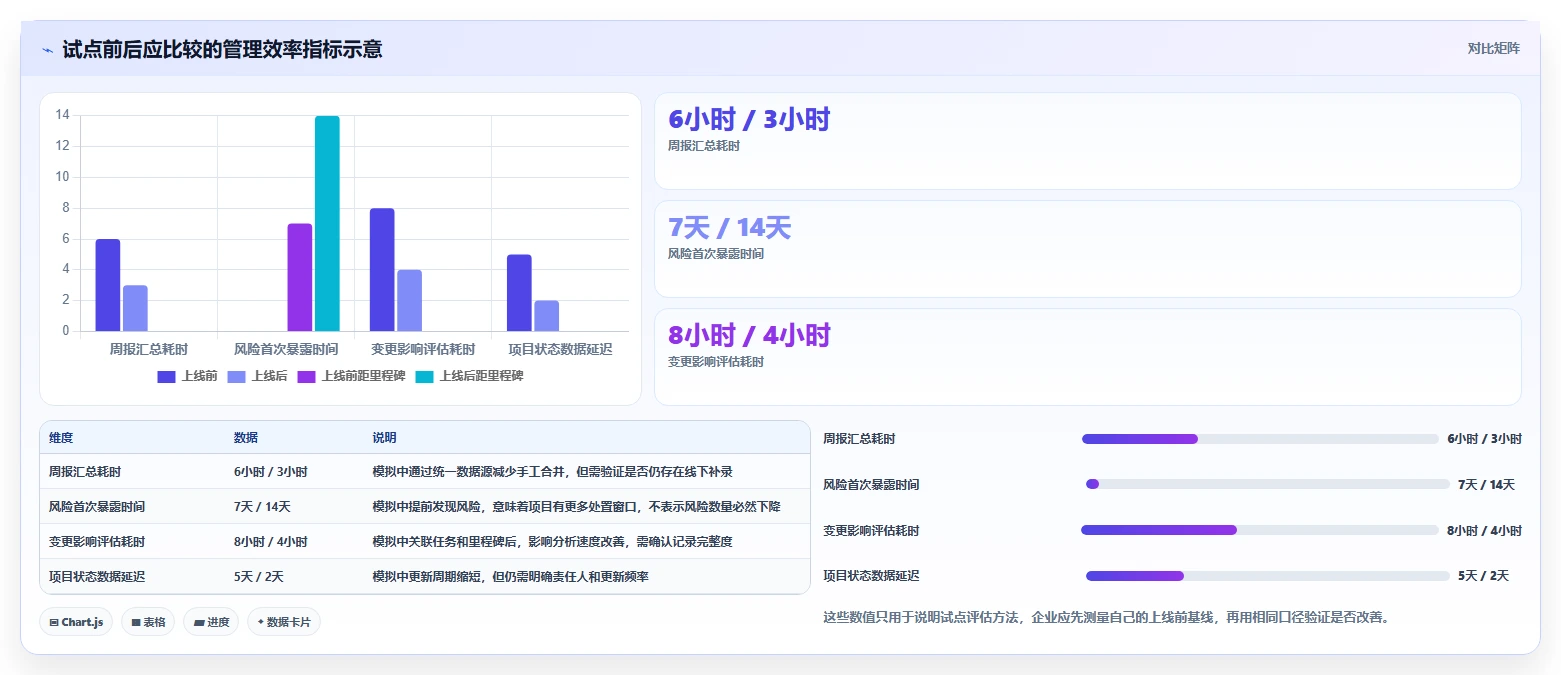Click the explanation starting 模拟中提前发现风险
This screenshot has height=675, width=1561.
click(577, 507)
